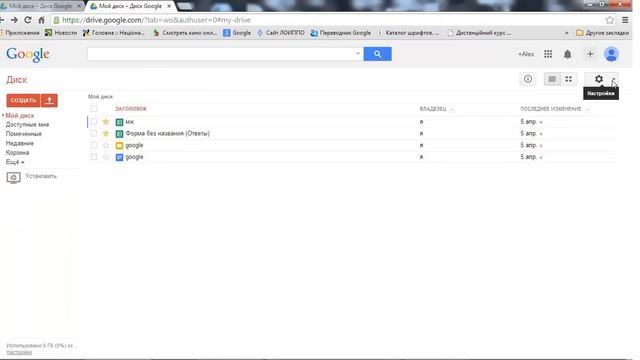
Task: Expand the Ещё menu in sidebar
Action: coord(15,162)
